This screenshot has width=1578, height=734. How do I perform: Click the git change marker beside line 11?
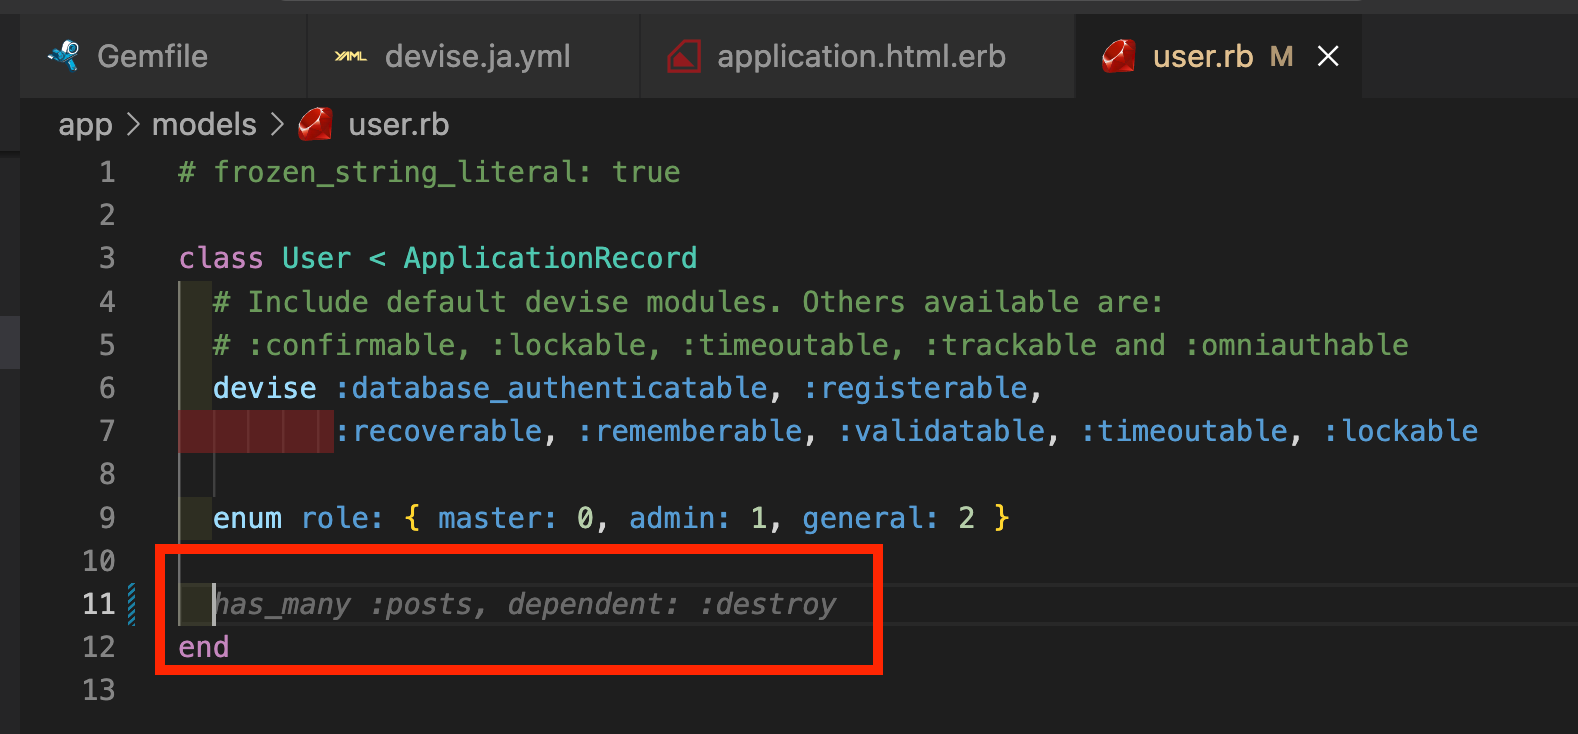[132, 604]
